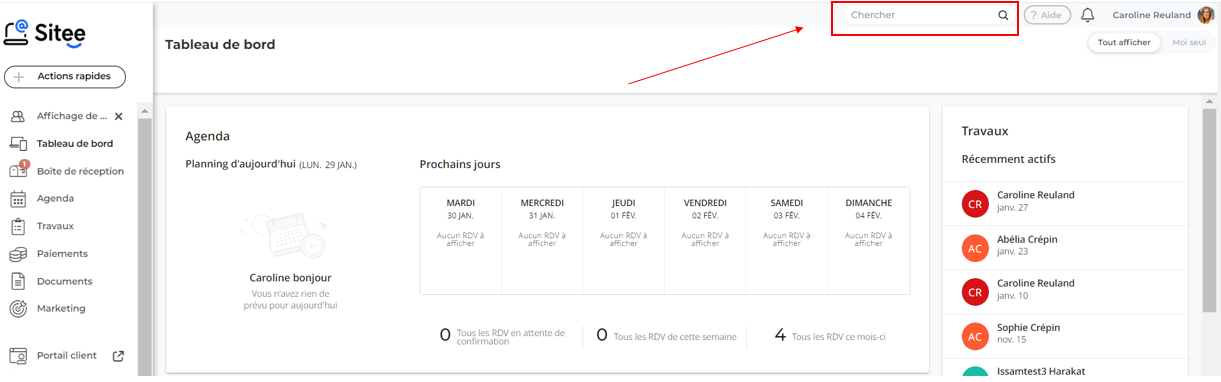The image size is (1221, 382).
Task: Close the Affichage de... sidebar item
Action: click(x=119, y=116)
